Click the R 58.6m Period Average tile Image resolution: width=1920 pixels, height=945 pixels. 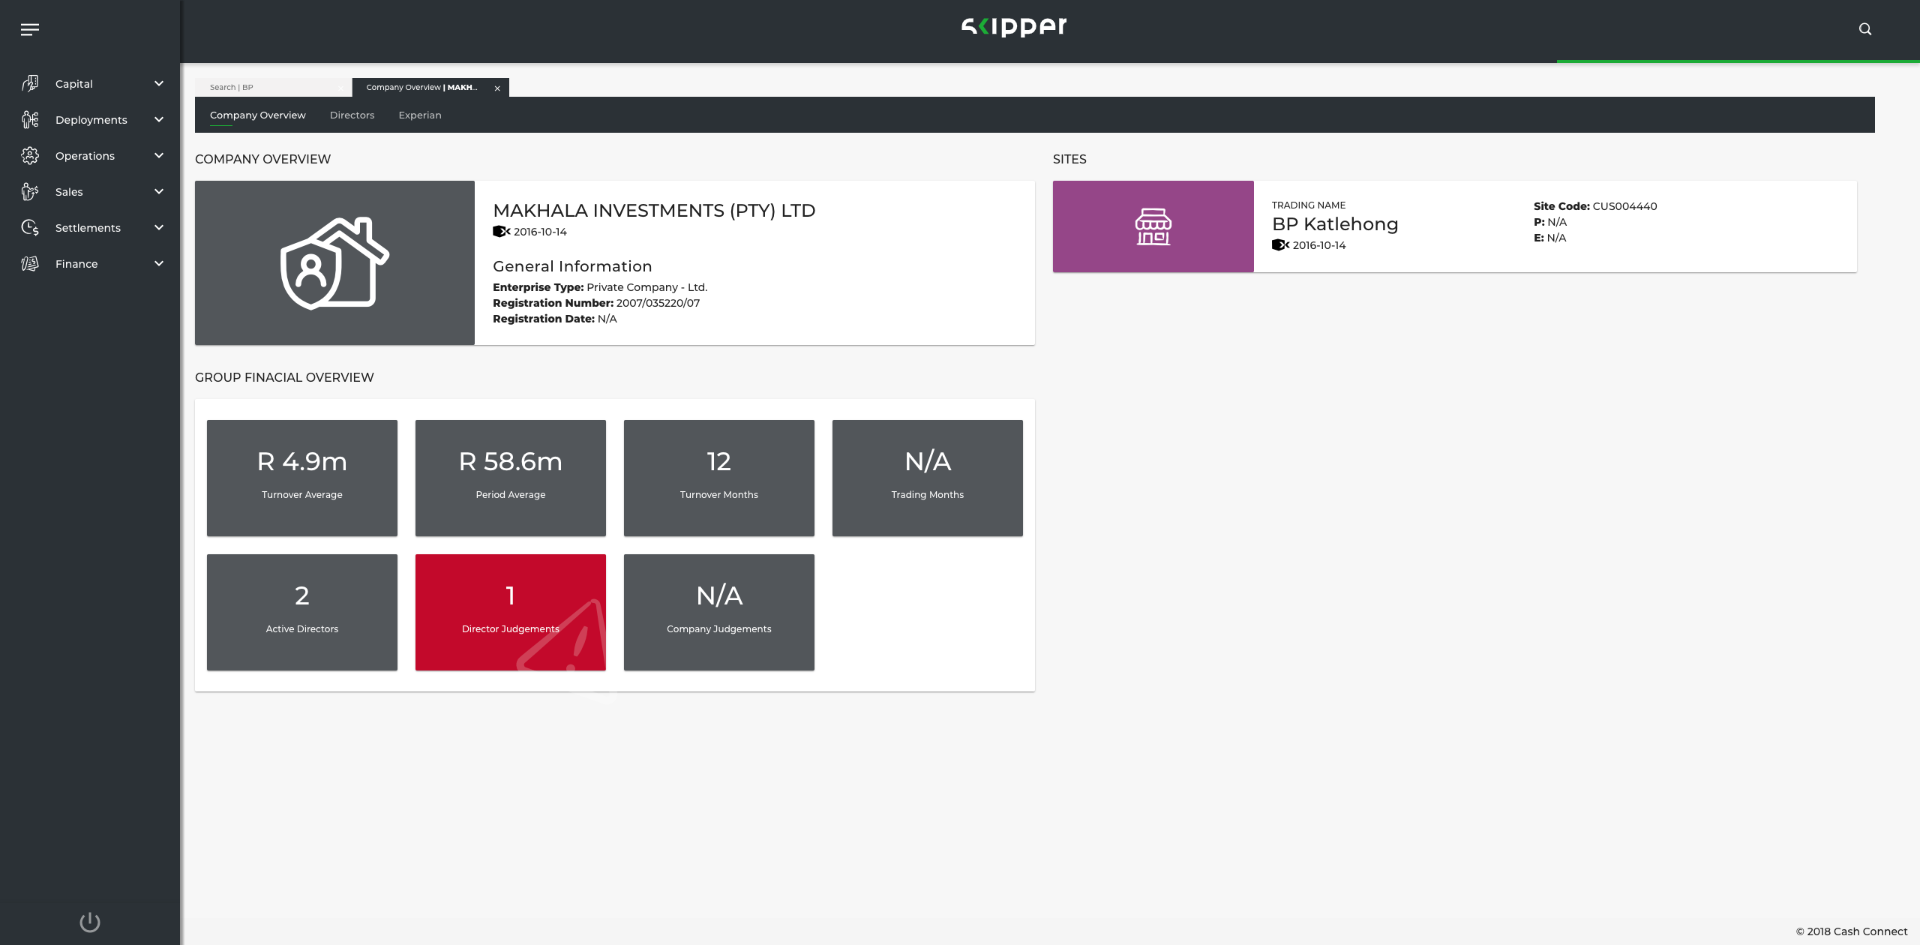[x=510, y=478]
